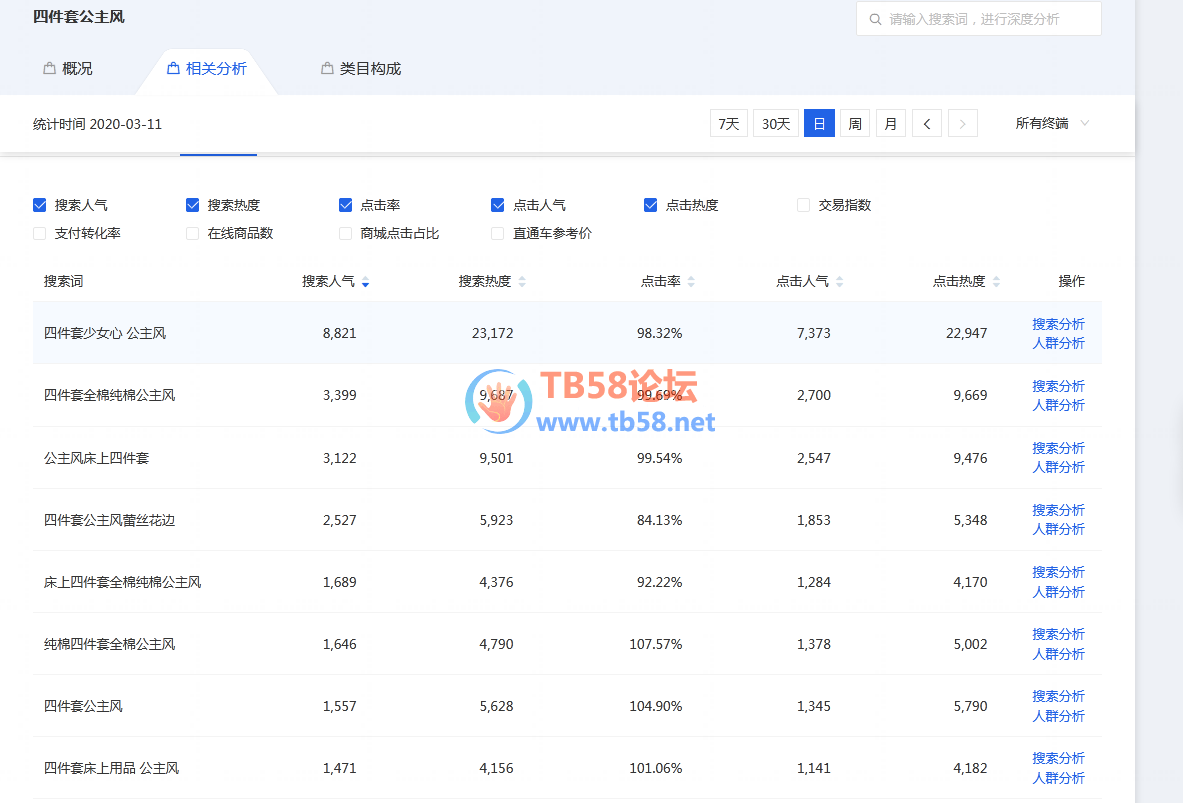Enable the 直通车参考价 checkbox
1183x803 pixels.
[x=498, y=234]
